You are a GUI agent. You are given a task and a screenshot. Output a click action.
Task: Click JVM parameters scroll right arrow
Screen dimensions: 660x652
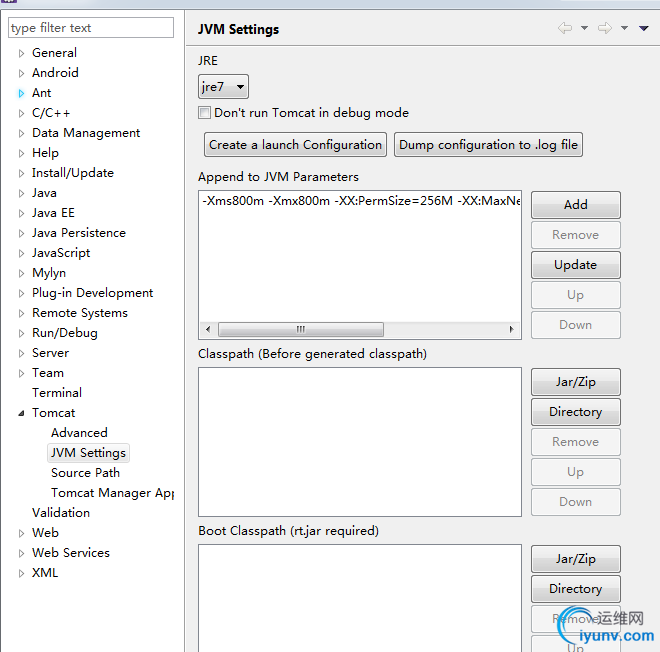[x=511, y=329]
